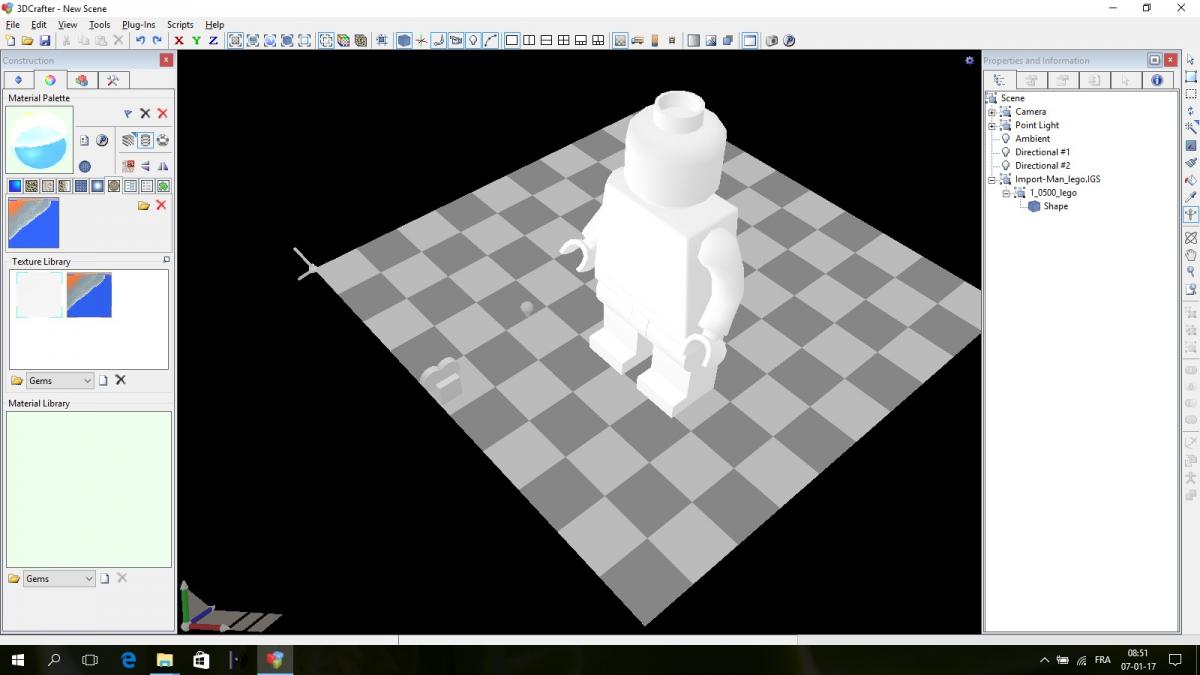The width and height of the screenshot is (1200, 675).
Task: Open the File menu
Action: pyautogui.click(x=13, y=24)
